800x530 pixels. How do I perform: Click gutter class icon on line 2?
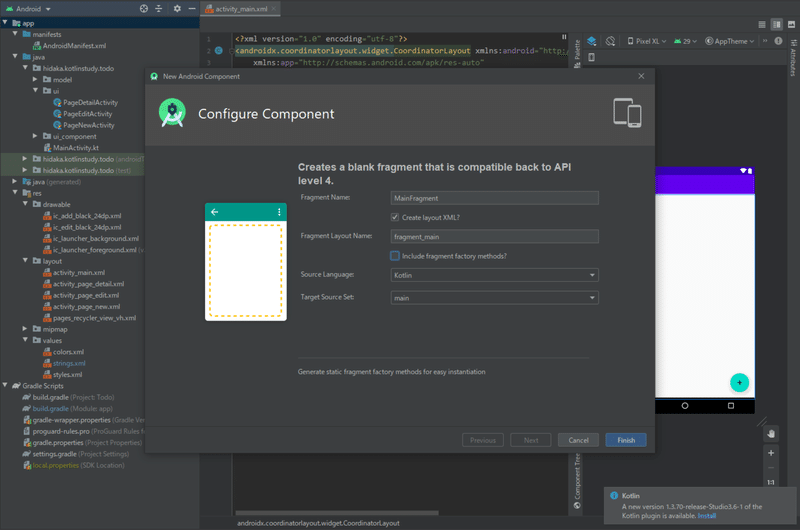(219, 51)
